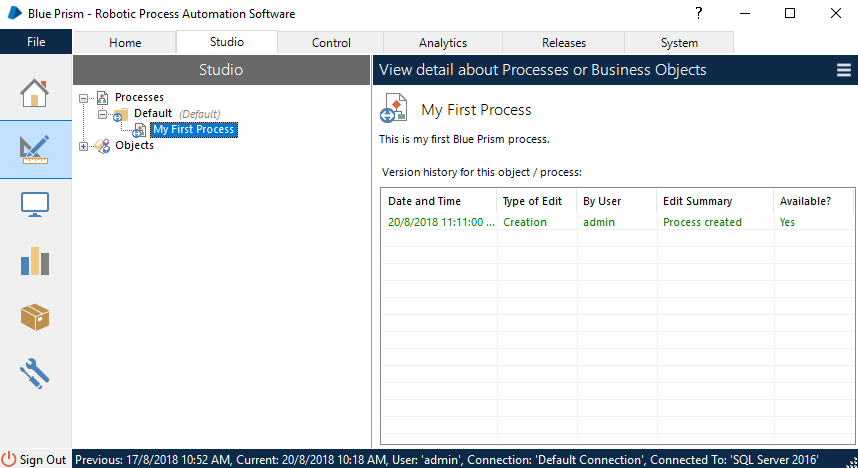Click the help question mark in title bar
This screenshot has height=468, width=858.
pyautogui.click(x=696, y=14)
